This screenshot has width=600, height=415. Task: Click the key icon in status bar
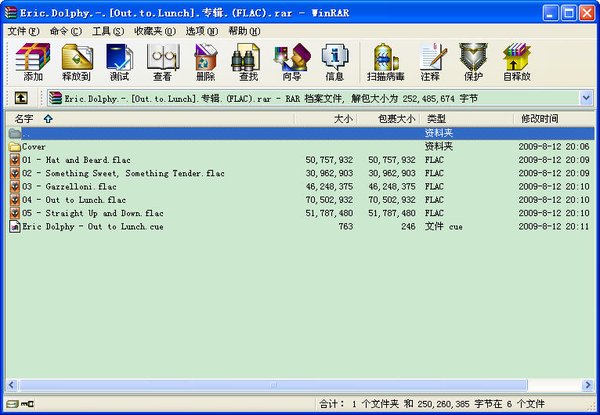tap(28, 404)
